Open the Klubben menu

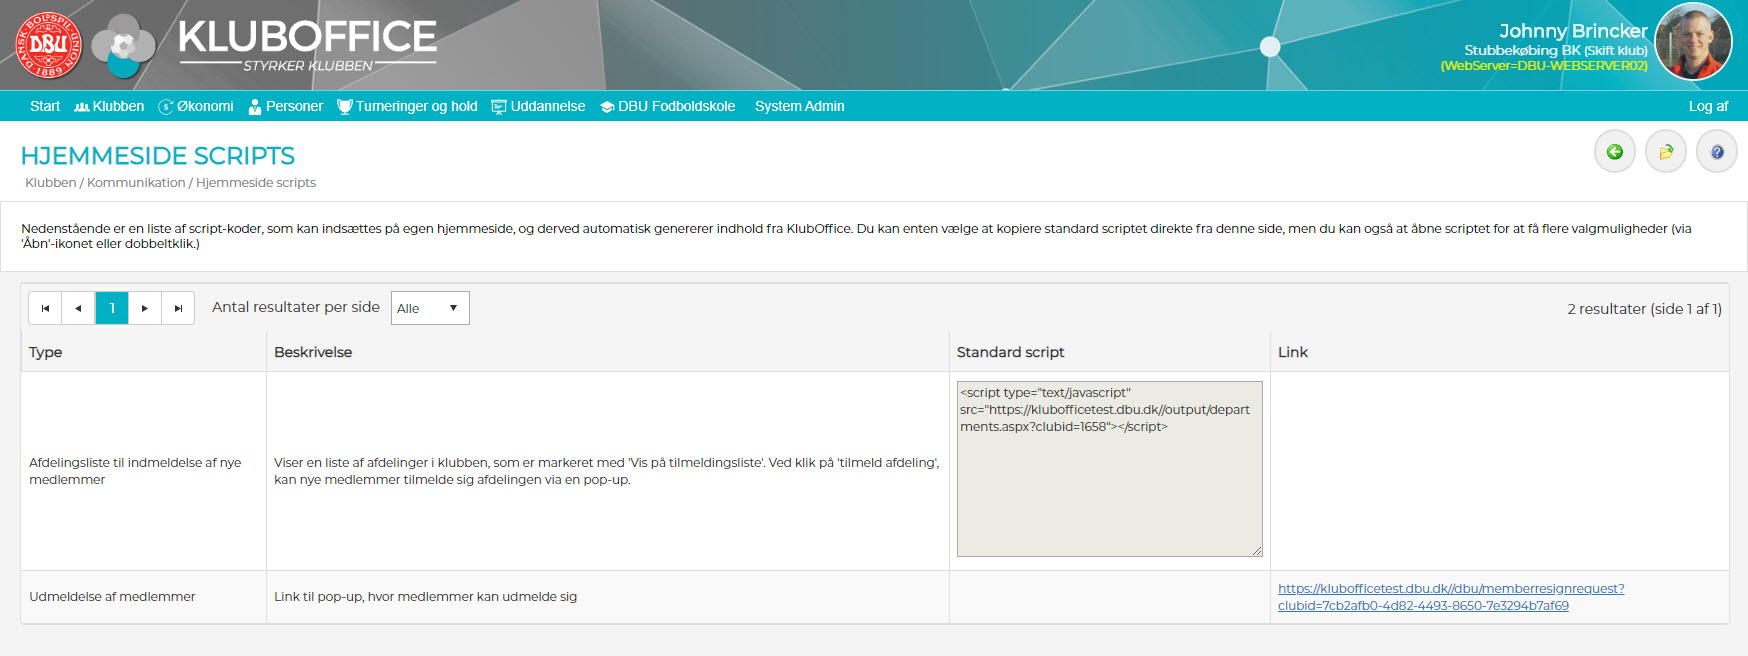click(109, 106)
